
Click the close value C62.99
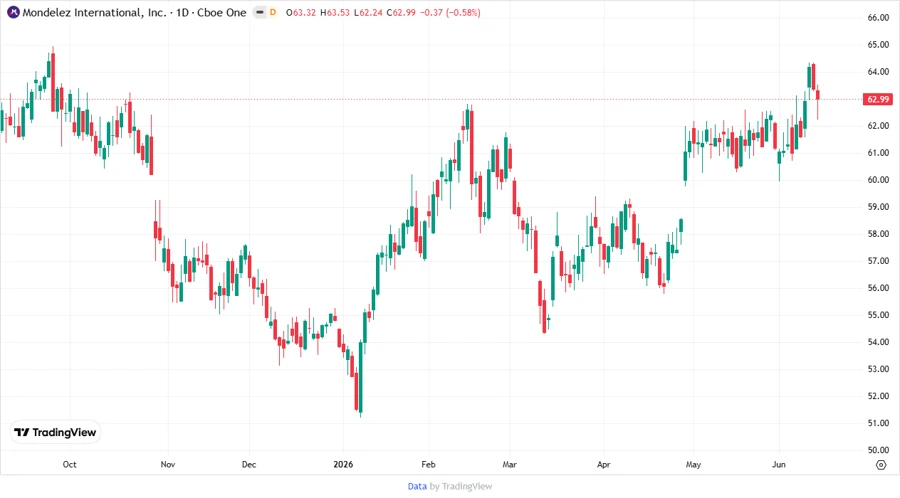pyautogui.click(x=401, y=13)
